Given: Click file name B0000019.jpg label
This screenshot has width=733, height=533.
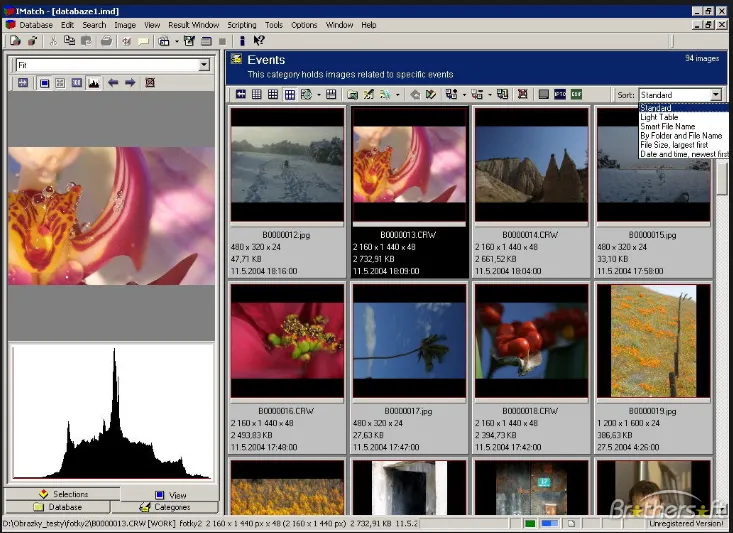Looking at the screenshot, I should click(x=652, y=411).
